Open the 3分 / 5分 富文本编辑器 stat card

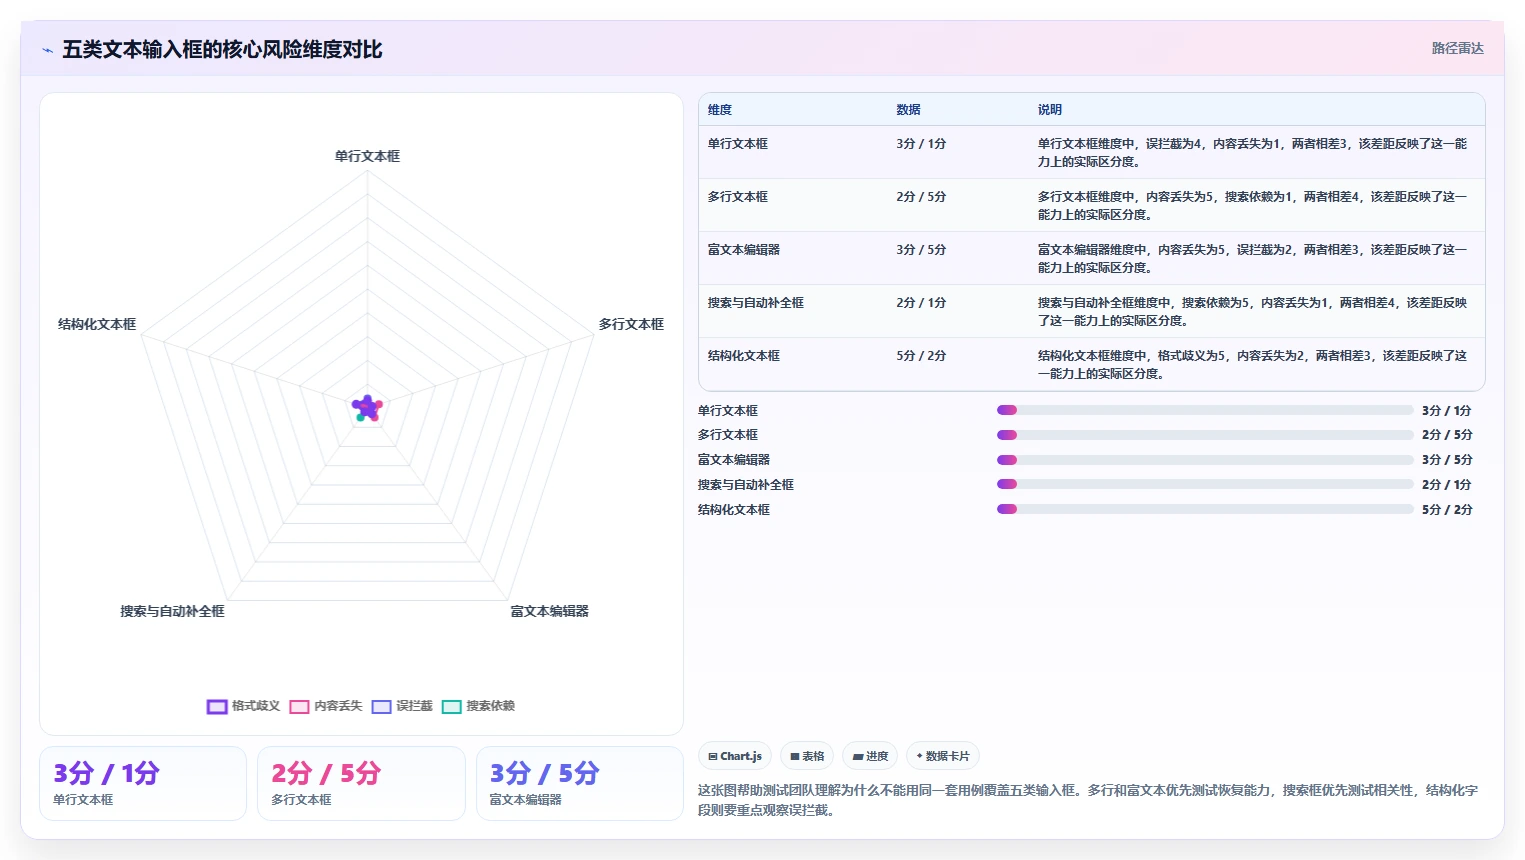[580, 783]
